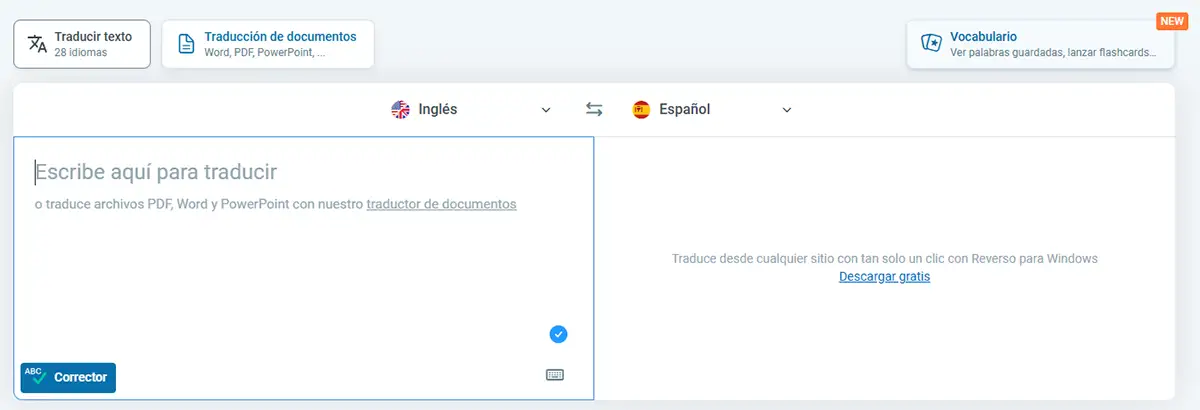The height and width of the screenshot is (410, 1200).
Task: Click the ABC checkmark icon in Corrector
Action: [x=36, y=377]
